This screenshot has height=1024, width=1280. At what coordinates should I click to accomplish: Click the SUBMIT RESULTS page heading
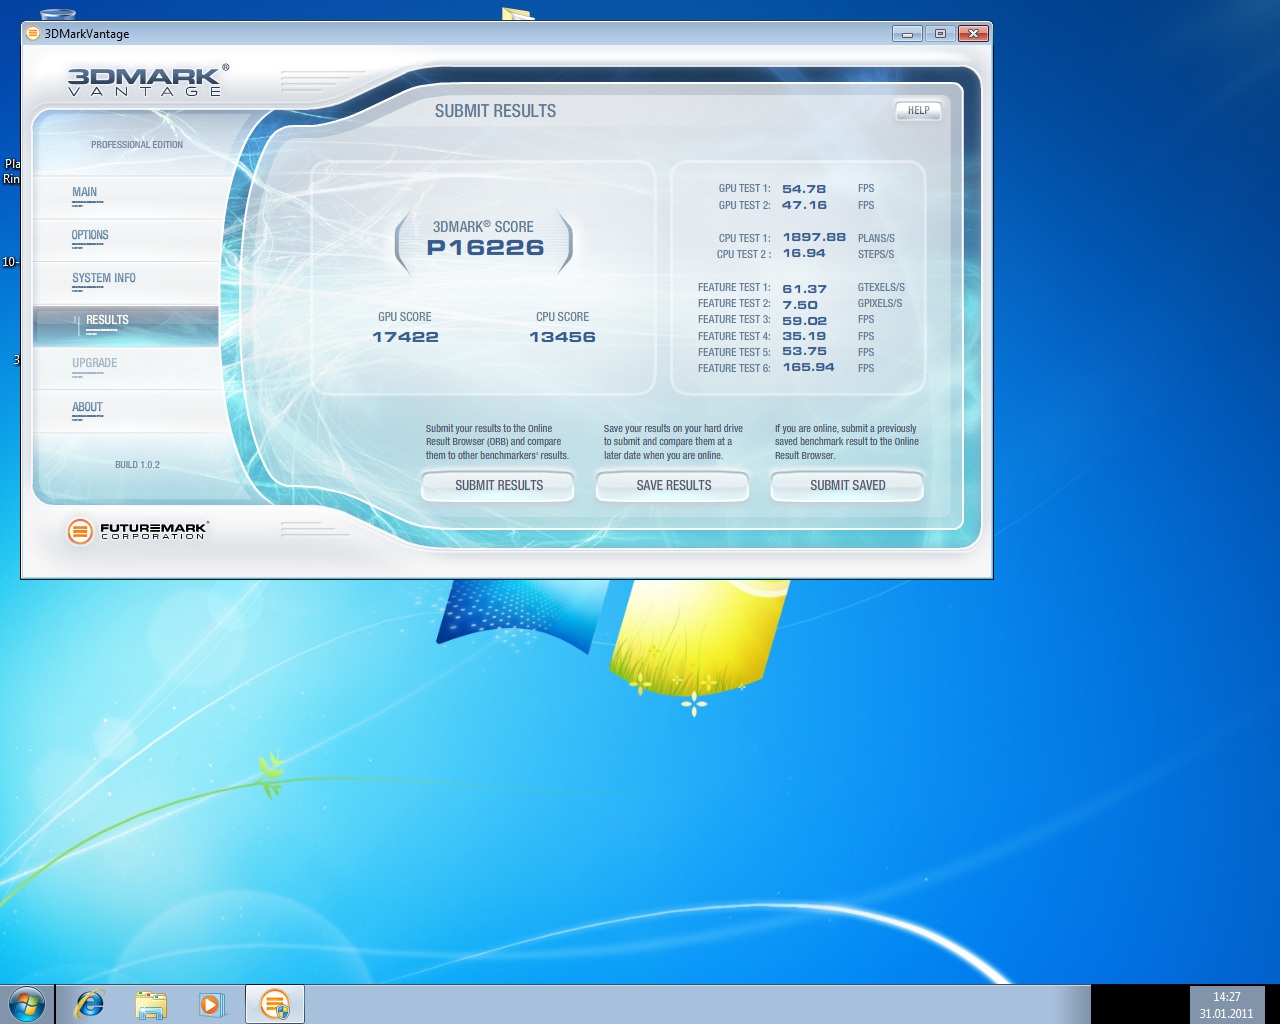point(495,111)
